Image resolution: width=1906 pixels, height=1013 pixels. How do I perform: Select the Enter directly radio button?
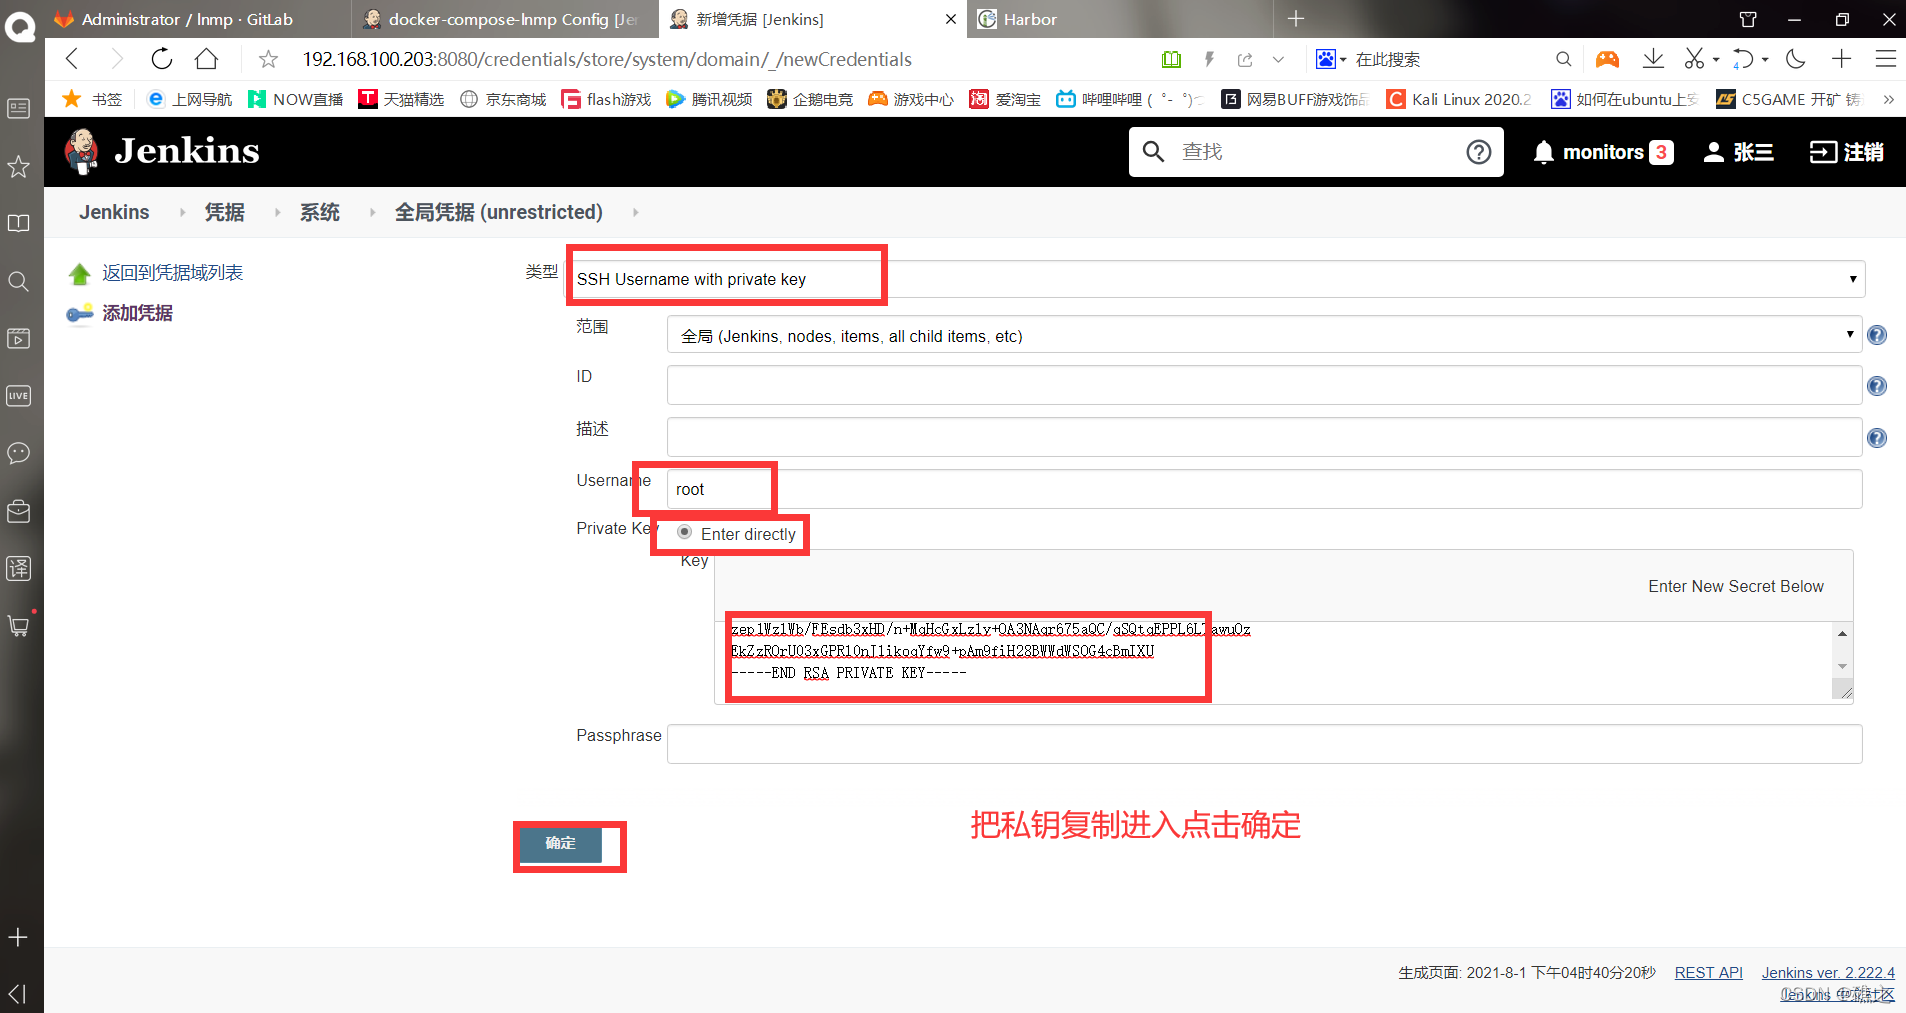tap(684, 532)
